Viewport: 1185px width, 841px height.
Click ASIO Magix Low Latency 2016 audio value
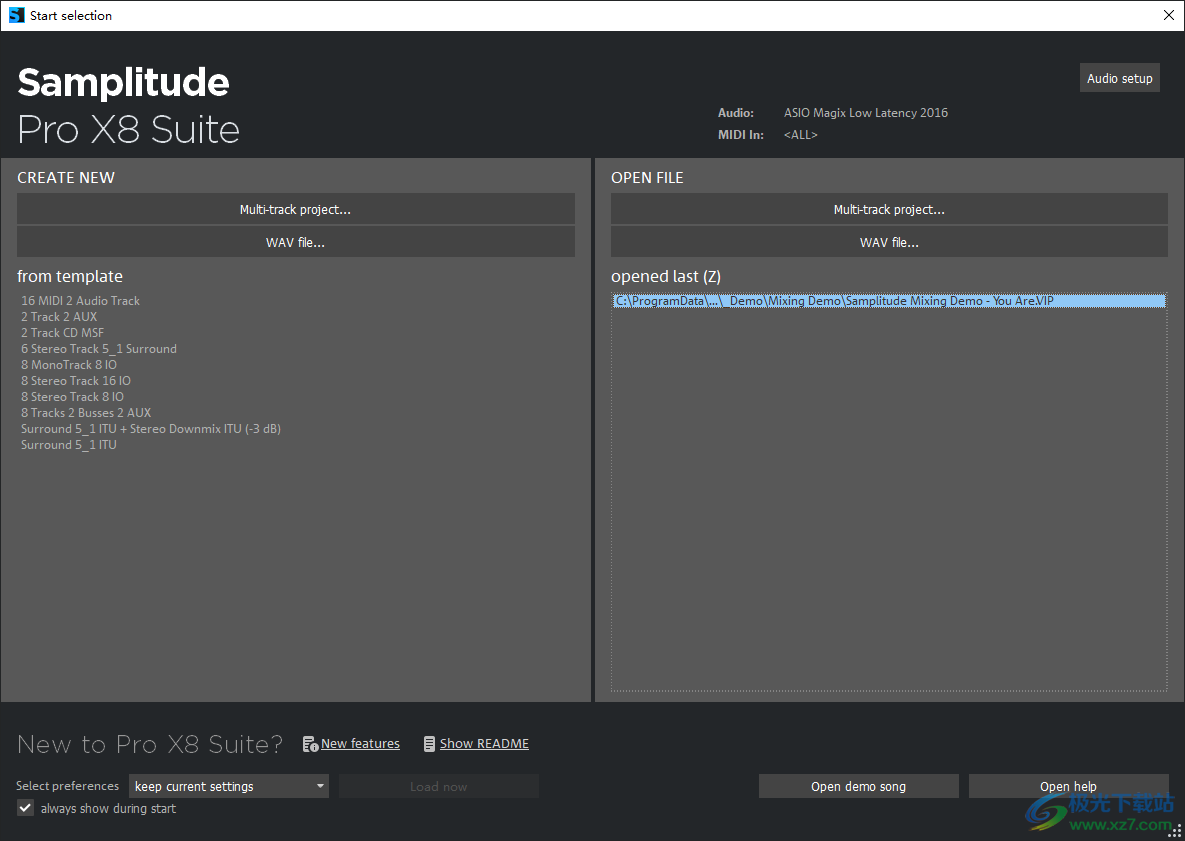(x=865, y=113)
